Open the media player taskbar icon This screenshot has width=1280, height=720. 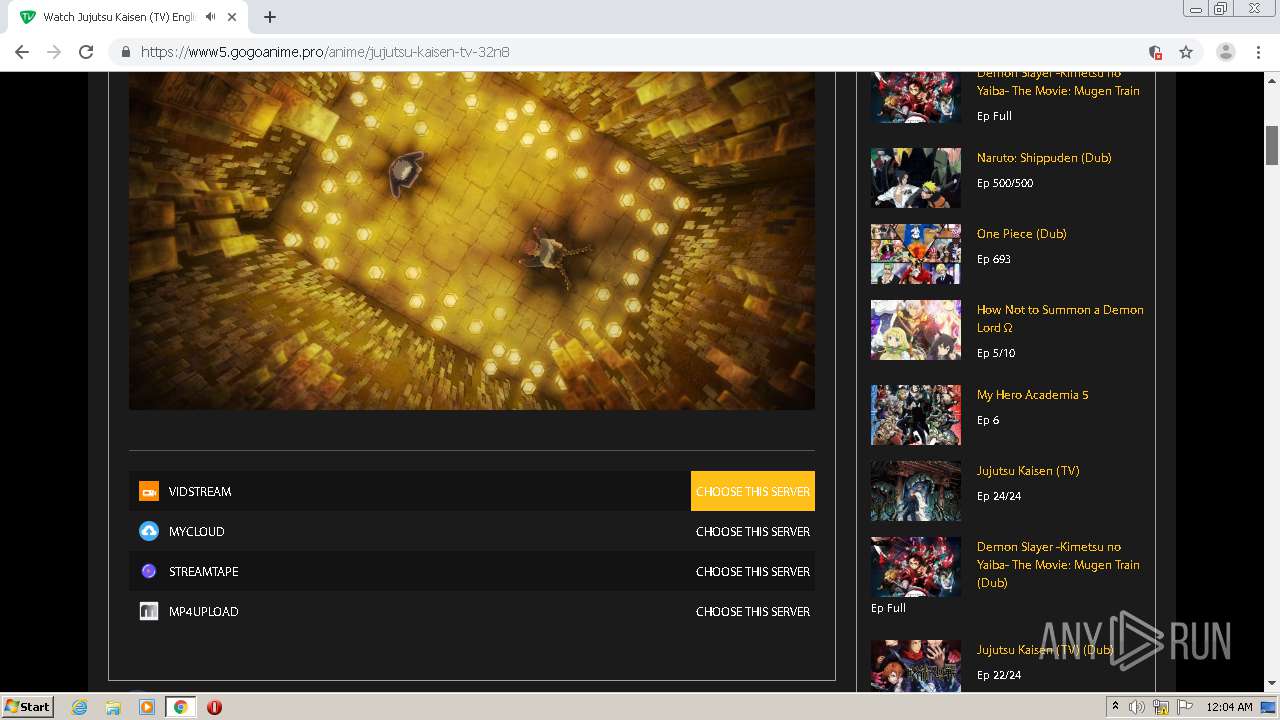[x=147, y=707]
